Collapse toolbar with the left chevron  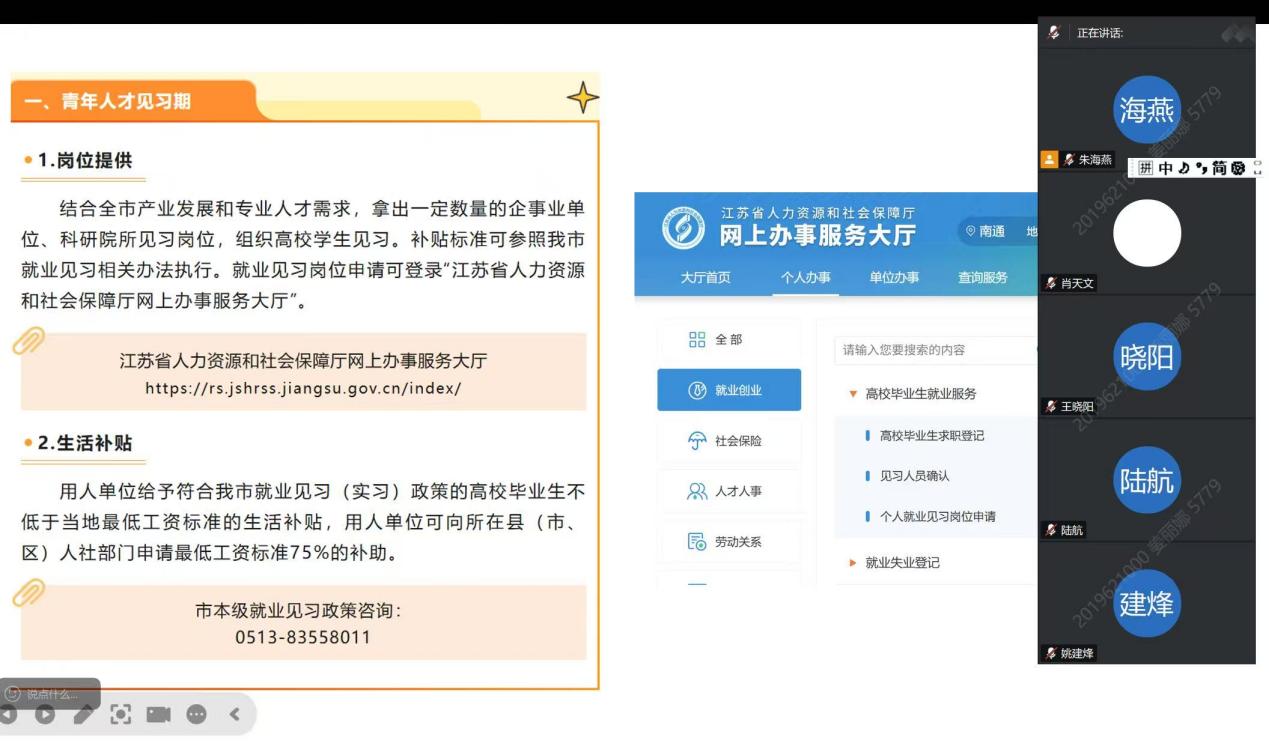tap(235, 714)
